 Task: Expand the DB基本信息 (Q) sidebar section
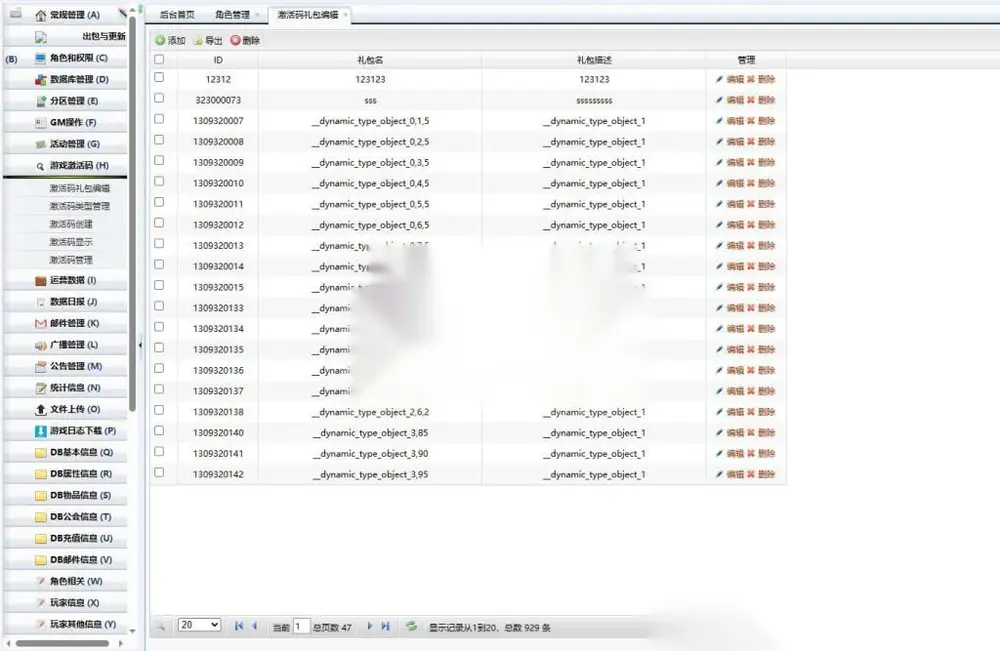click(66, 452)
